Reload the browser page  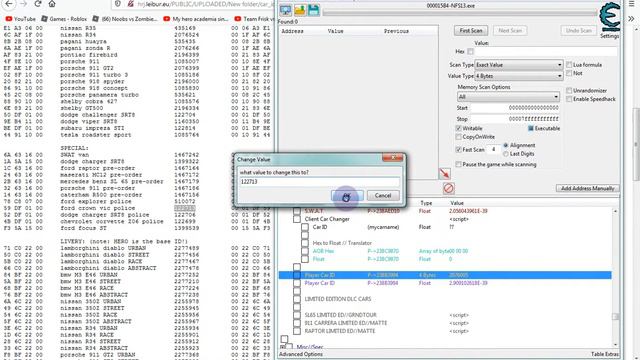point(38,4)
